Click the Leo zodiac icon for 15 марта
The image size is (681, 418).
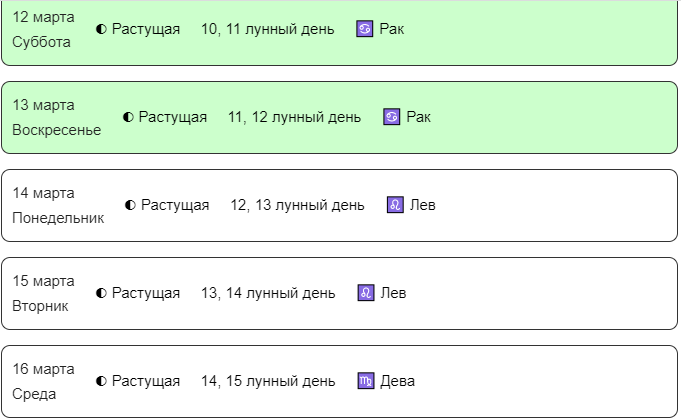[366, 293]
